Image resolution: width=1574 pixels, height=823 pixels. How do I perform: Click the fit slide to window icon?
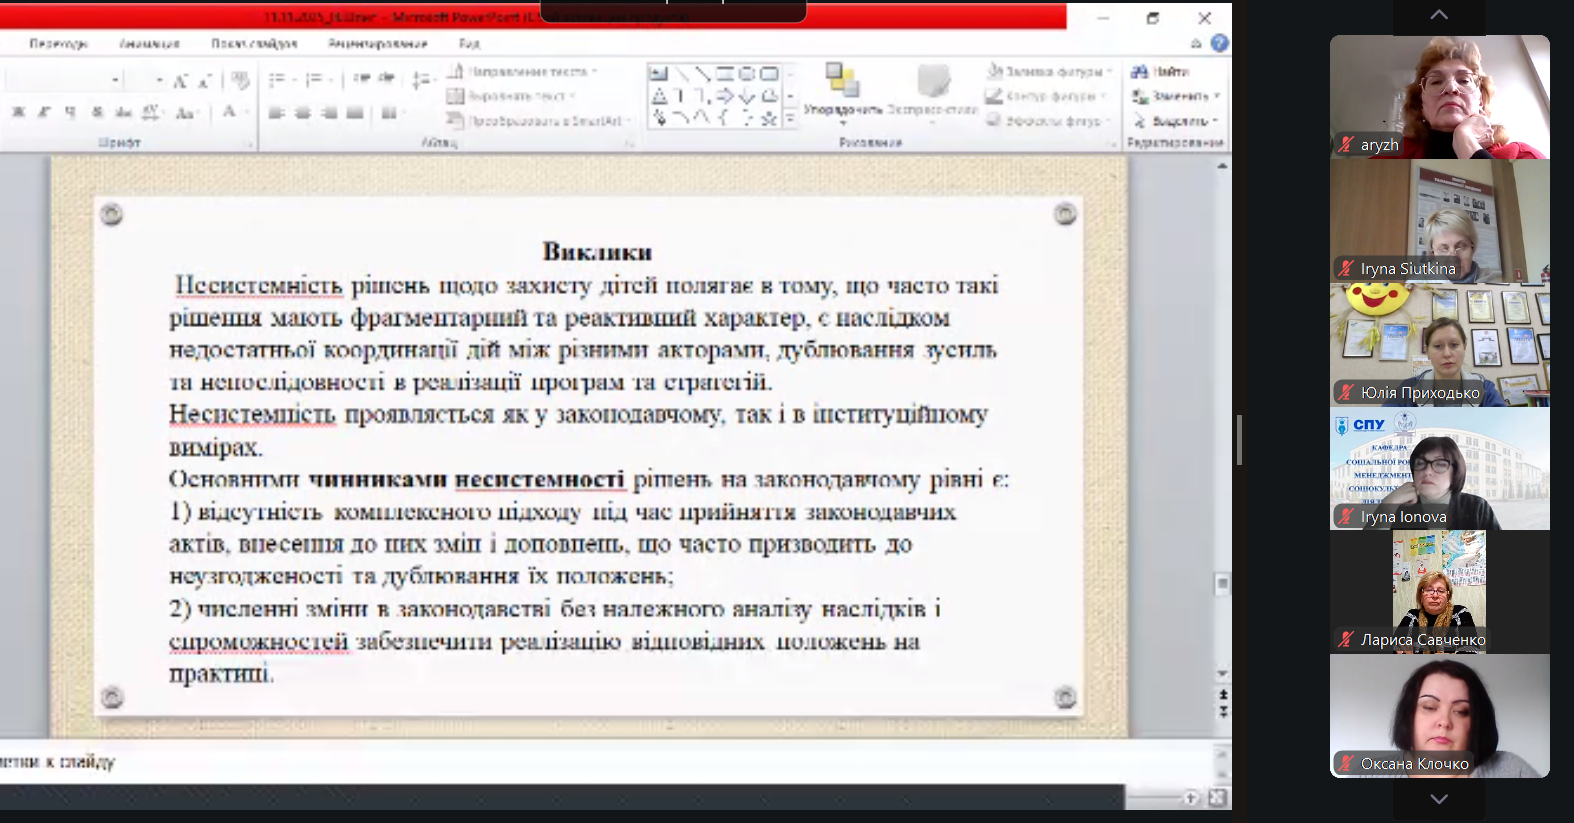[1217, 797]
